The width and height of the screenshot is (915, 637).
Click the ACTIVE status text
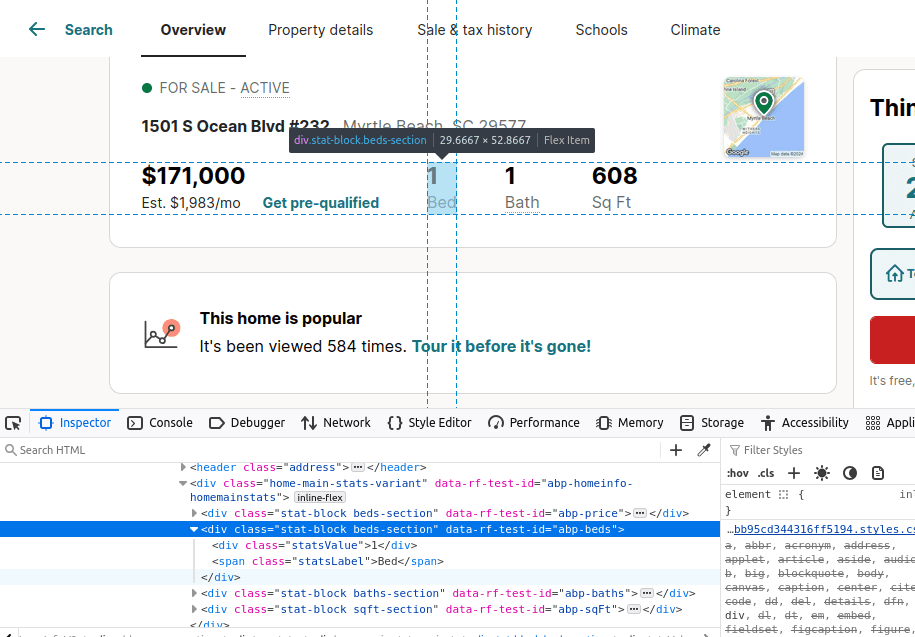tap(265, 88)
